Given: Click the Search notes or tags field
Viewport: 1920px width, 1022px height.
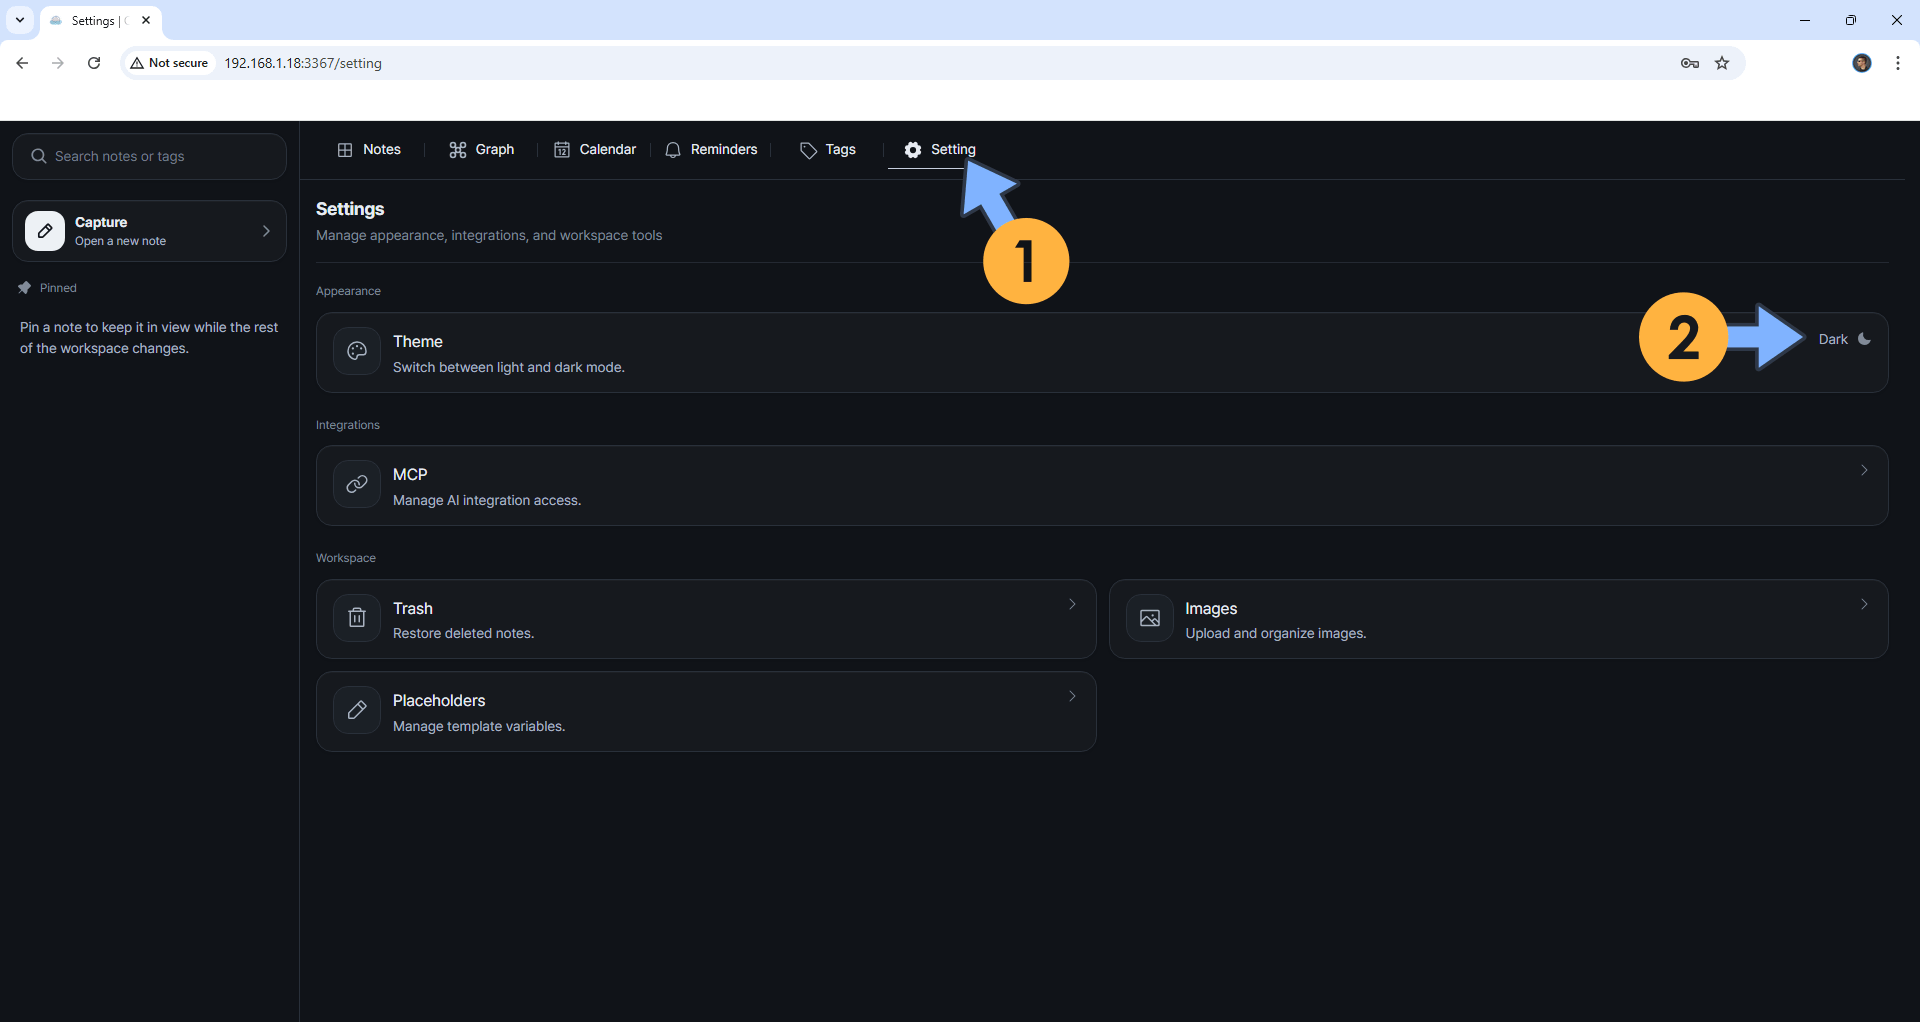Looking at the screenshot, I should (148, 155).
